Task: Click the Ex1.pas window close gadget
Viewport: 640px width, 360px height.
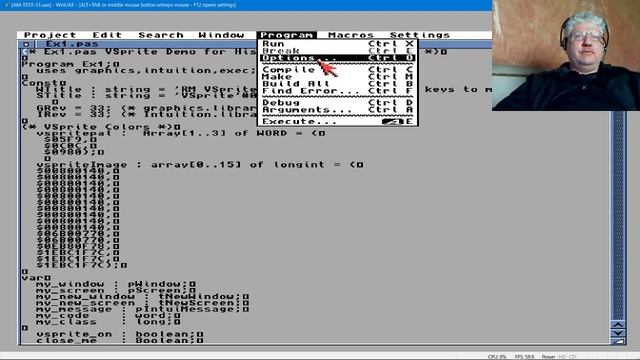Action: (x=27, y=44)
